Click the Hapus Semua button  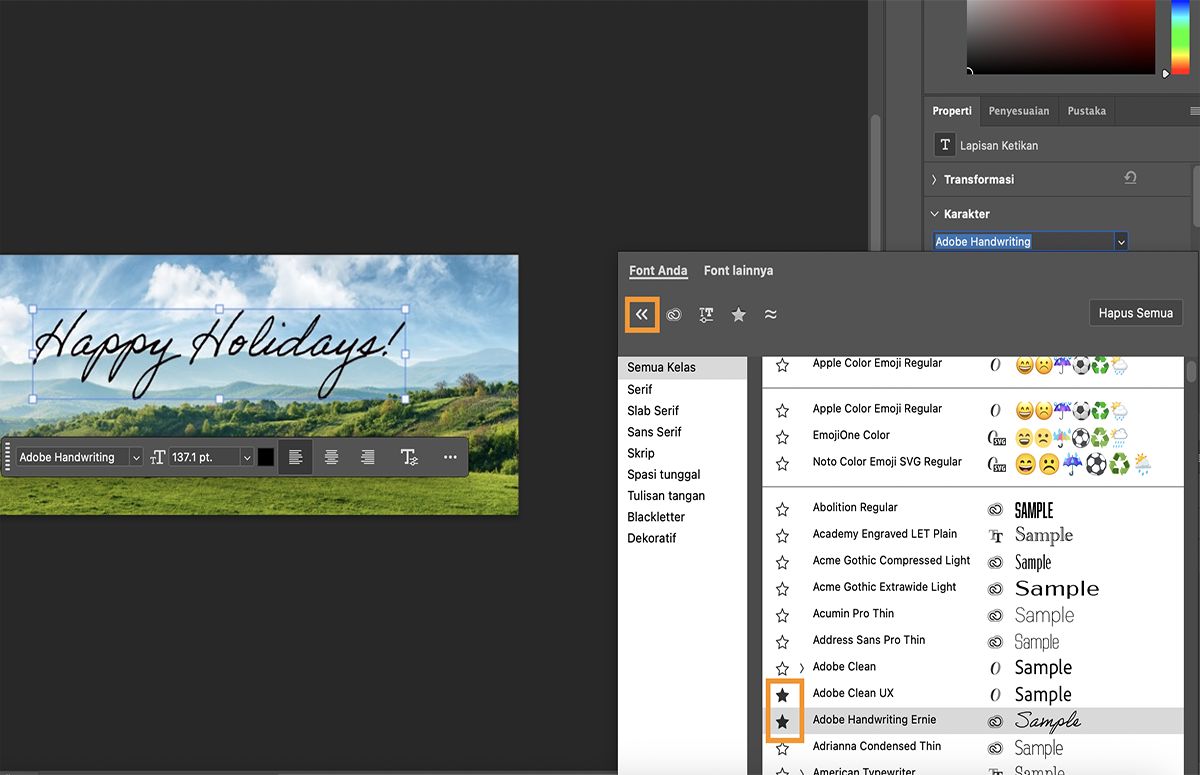click(1136, 312)
